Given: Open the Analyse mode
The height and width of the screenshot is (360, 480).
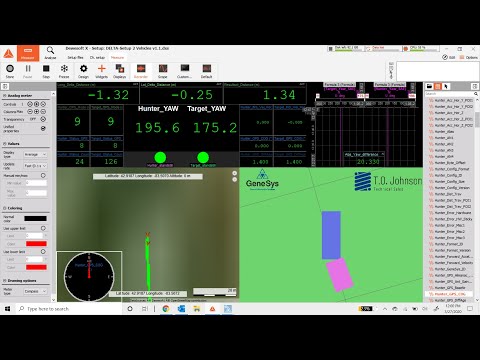Looking at the screenshot, I should (x=50, y=53).
